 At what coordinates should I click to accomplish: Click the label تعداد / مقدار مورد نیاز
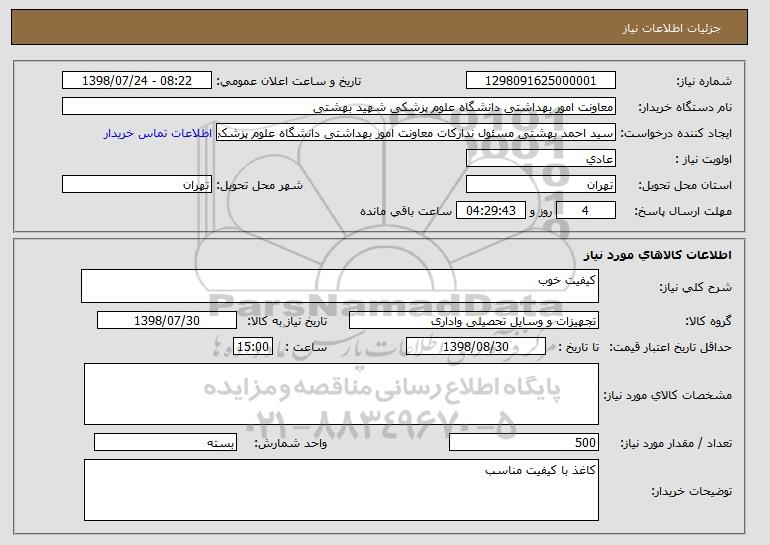point(676,443)
